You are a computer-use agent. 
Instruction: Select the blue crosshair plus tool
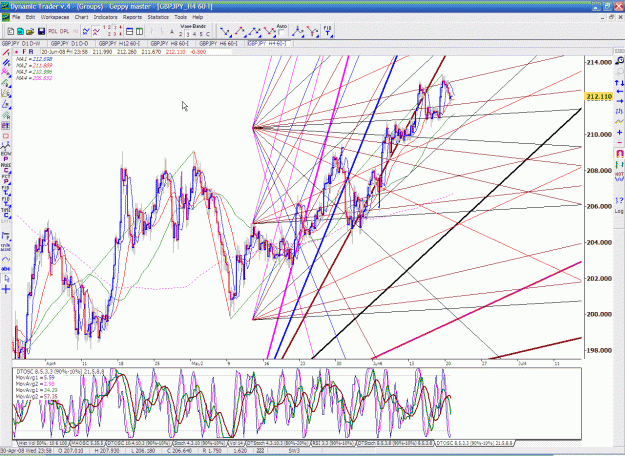(x=6, y=289)
